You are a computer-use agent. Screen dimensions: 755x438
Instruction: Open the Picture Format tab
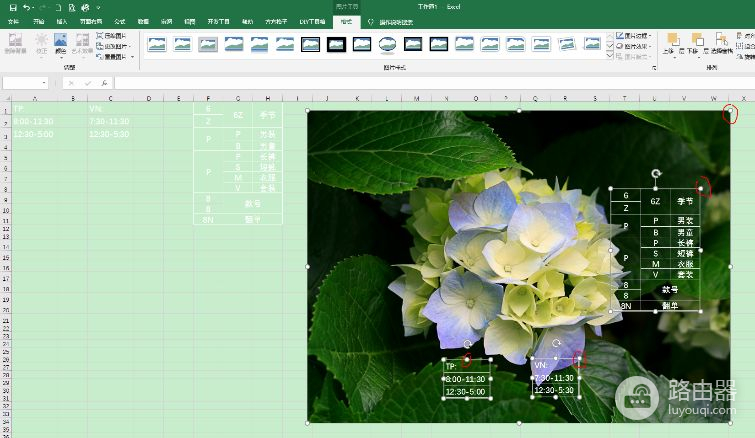click(x=346, y=20)
